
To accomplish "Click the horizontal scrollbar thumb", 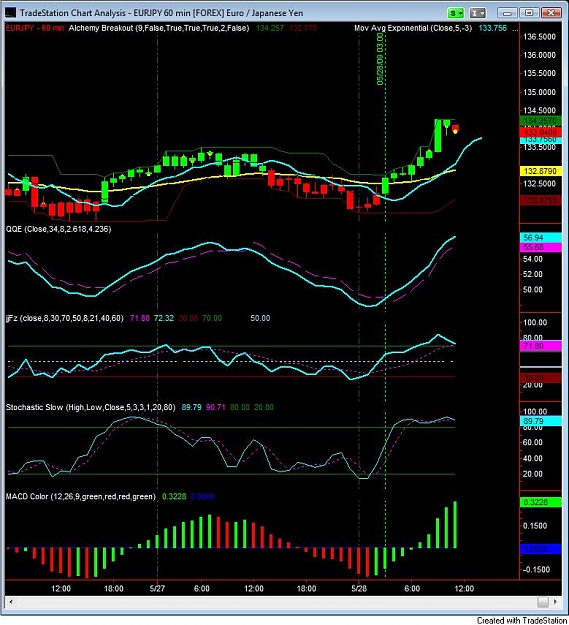I will click(542, 601).
